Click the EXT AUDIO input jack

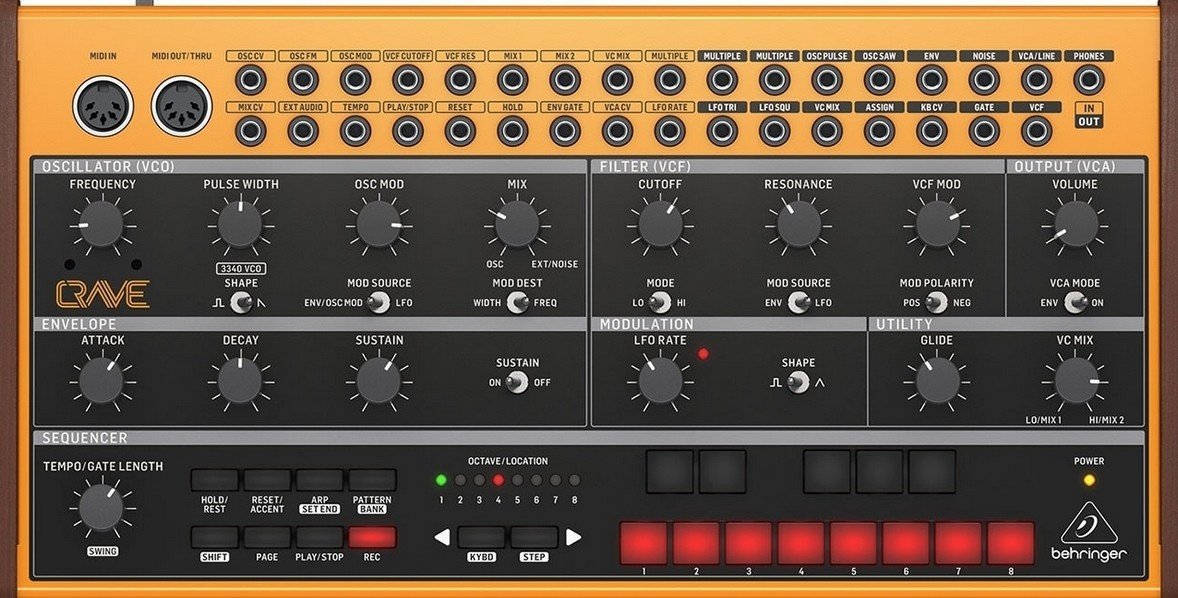[303, 131]
